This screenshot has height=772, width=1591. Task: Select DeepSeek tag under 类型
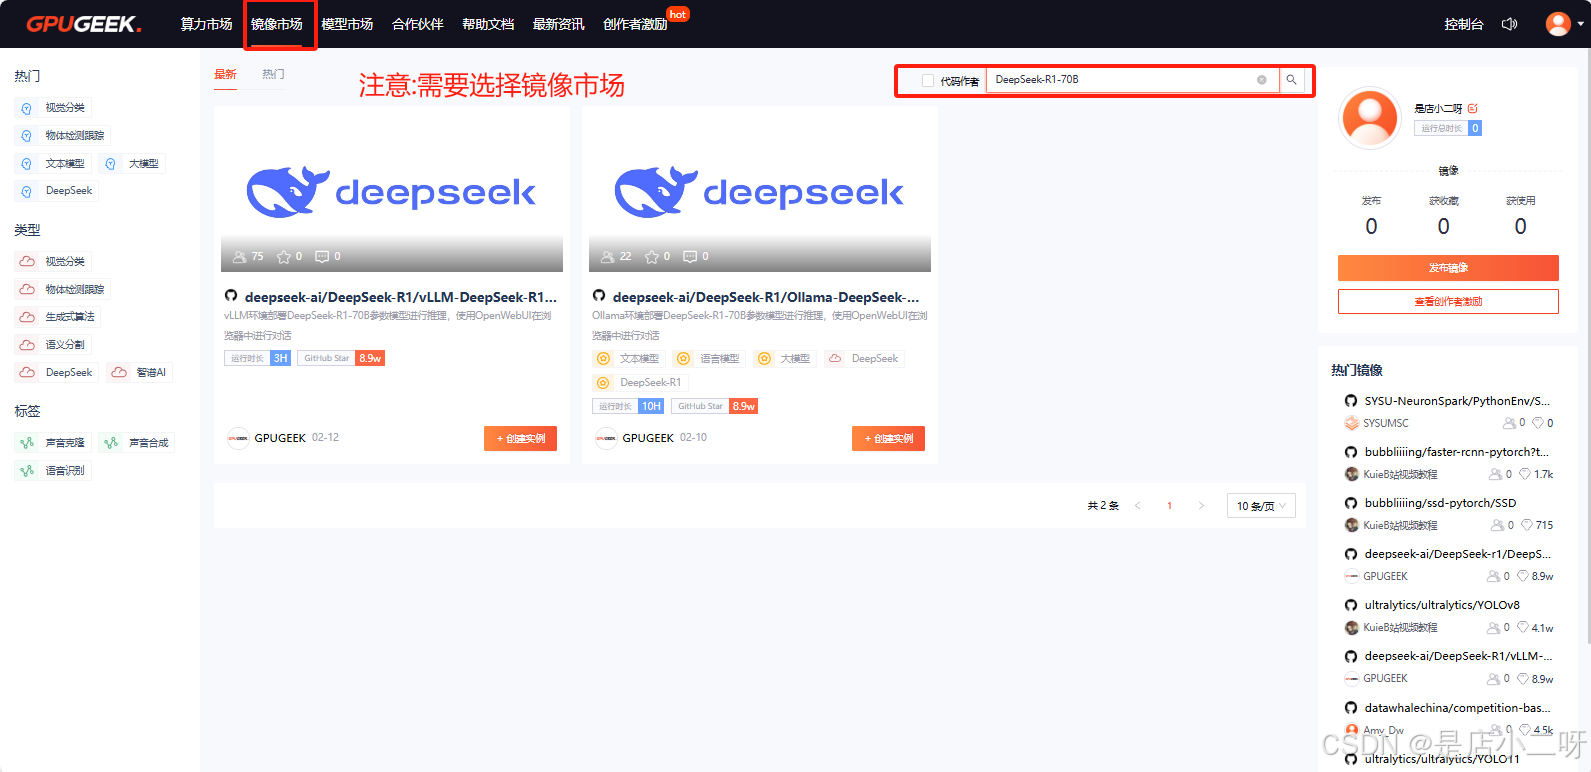(x=57, y=373)
